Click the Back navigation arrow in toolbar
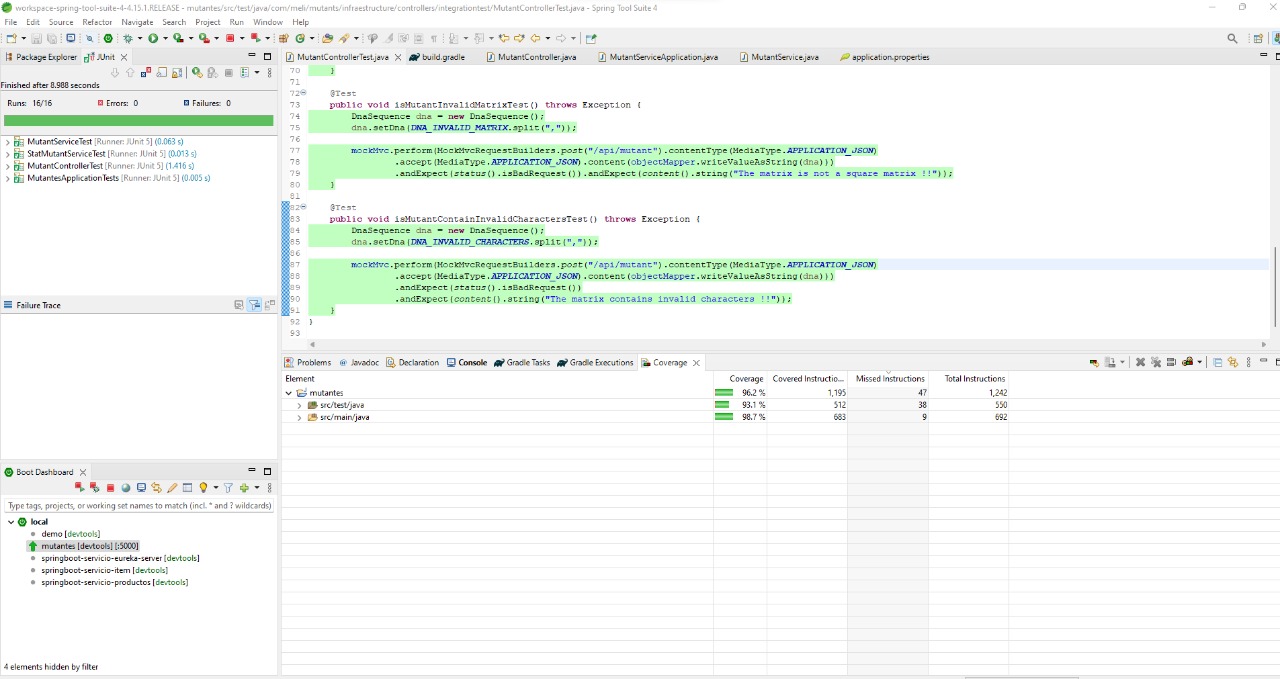Viewport: 1280px width, 679px height. pyautogui.click(x=536, y=38)
